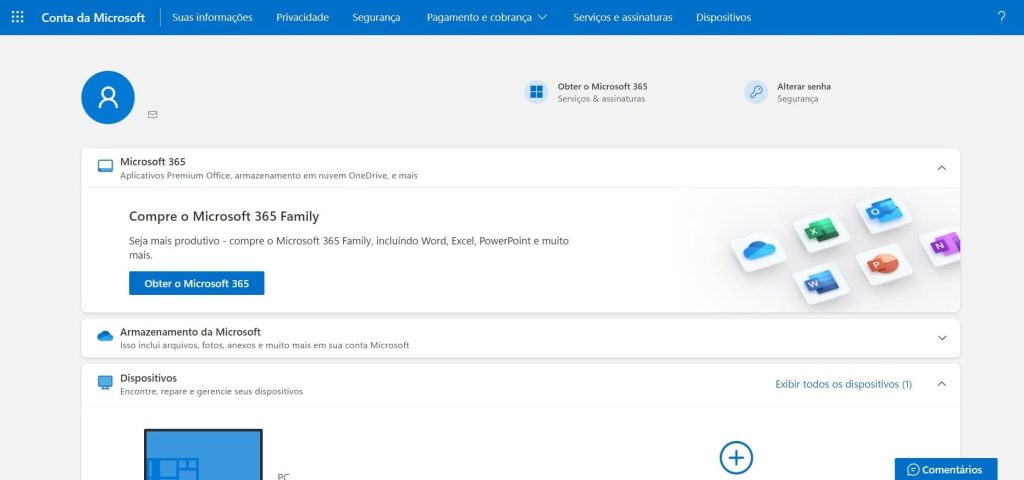The height and width of the screenshot is (480, 1024).
Task: Click the OneNote app tile
Action: [x=940, y=245]
